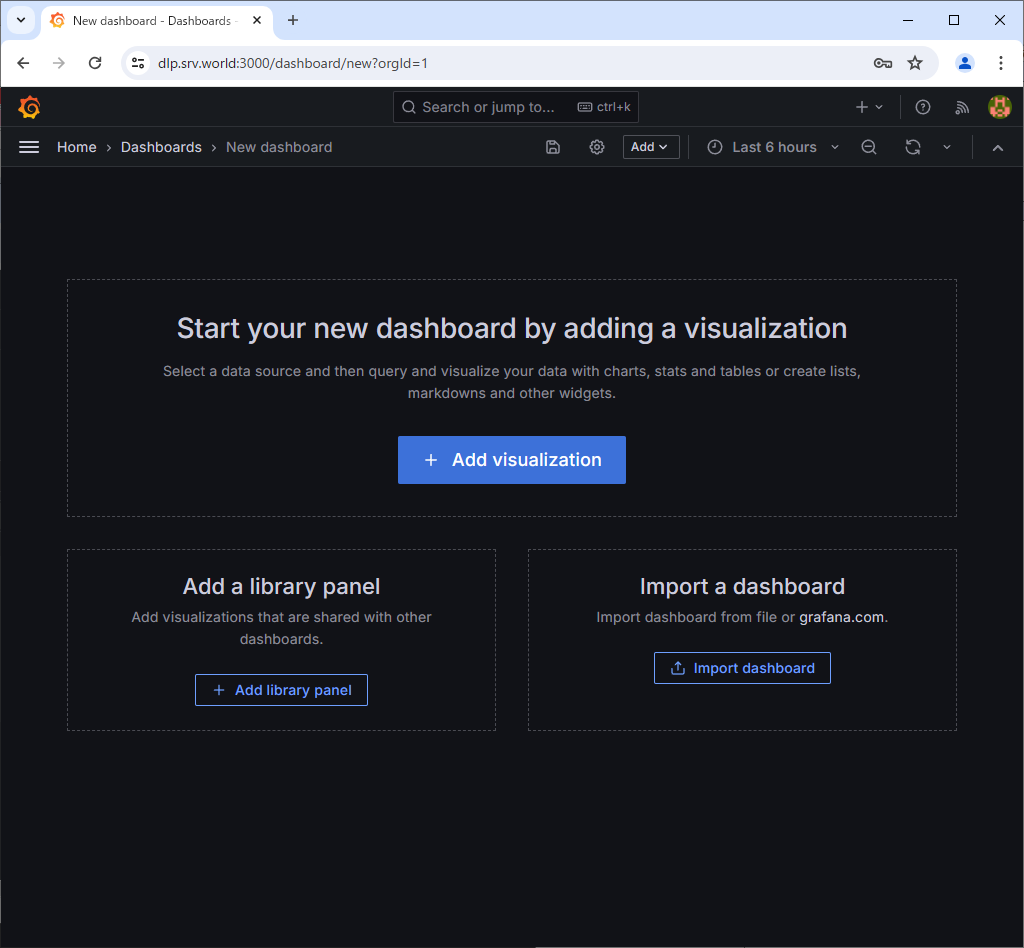The height and width of the screenshot is (948, 1024).
Task: Go to Dashboards breadcrumb
Action: 161,148
